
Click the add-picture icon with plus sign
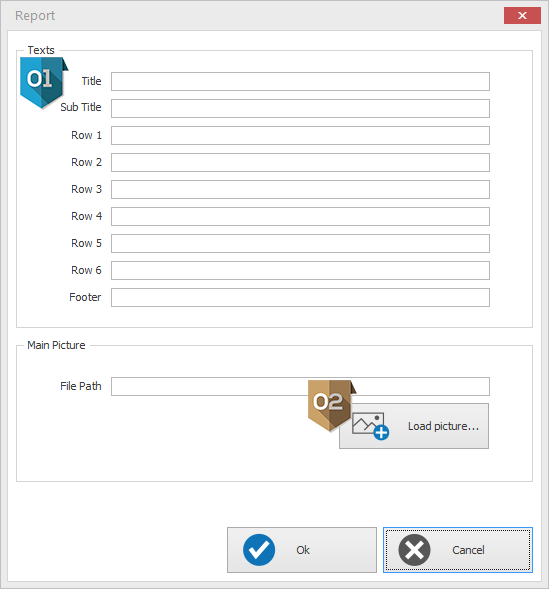(370, 426)
